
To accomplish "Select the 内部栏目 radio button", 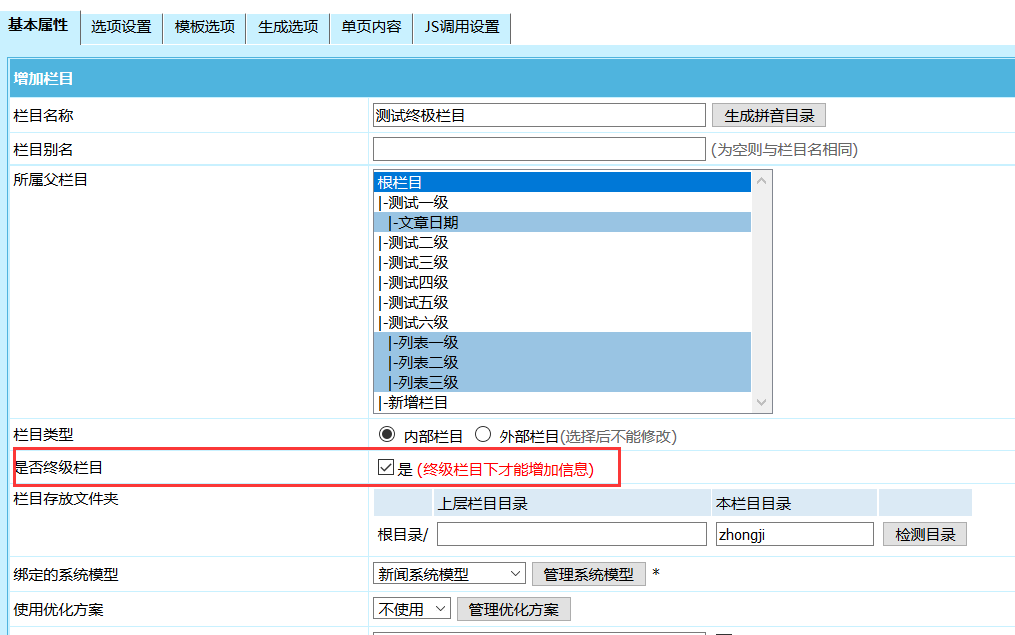I will 386,434.
